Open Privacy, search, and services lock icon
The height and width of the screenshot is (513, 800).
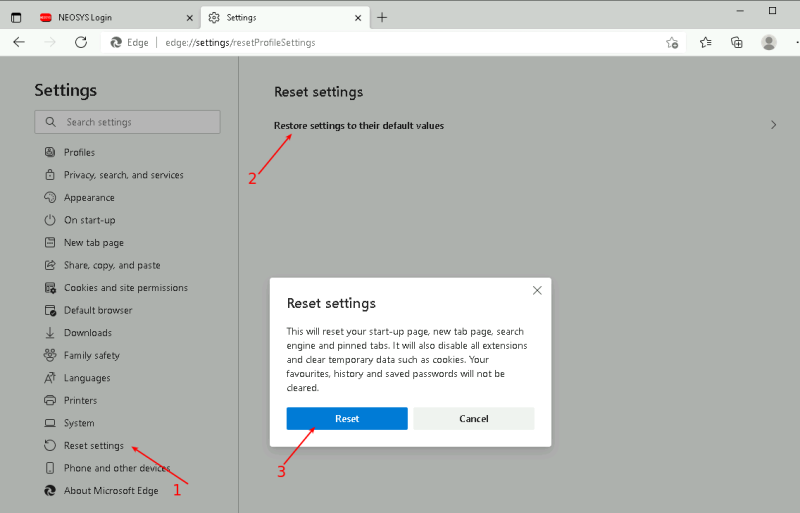pyautogui.click(x=50, y=175)
